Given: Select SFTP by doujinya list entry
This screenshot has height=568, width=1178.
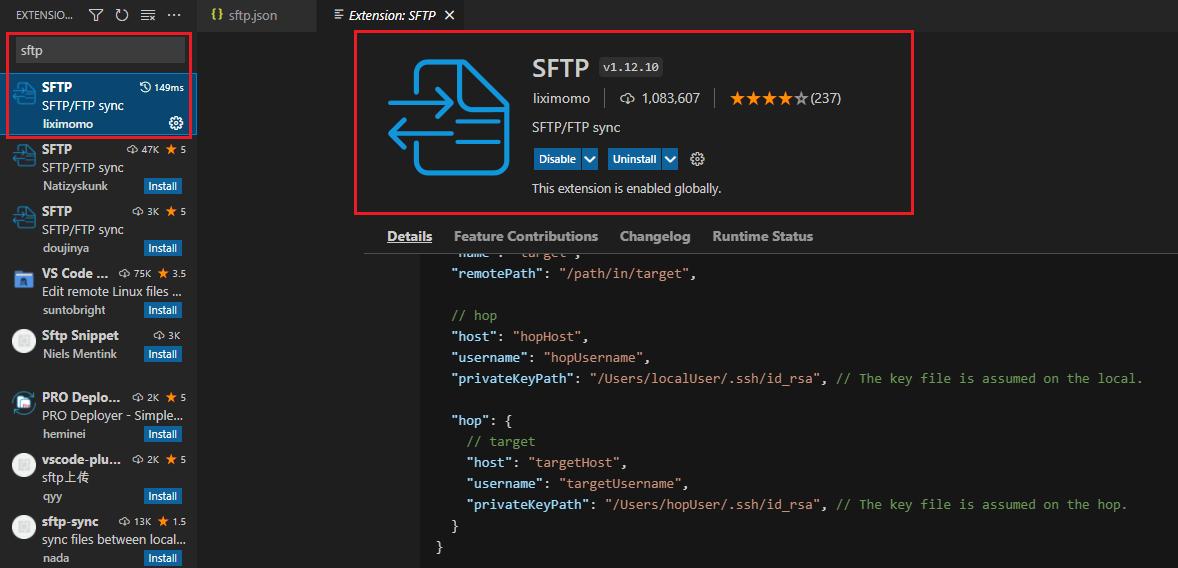Looking at the screenshot, I should coord(98,229).
